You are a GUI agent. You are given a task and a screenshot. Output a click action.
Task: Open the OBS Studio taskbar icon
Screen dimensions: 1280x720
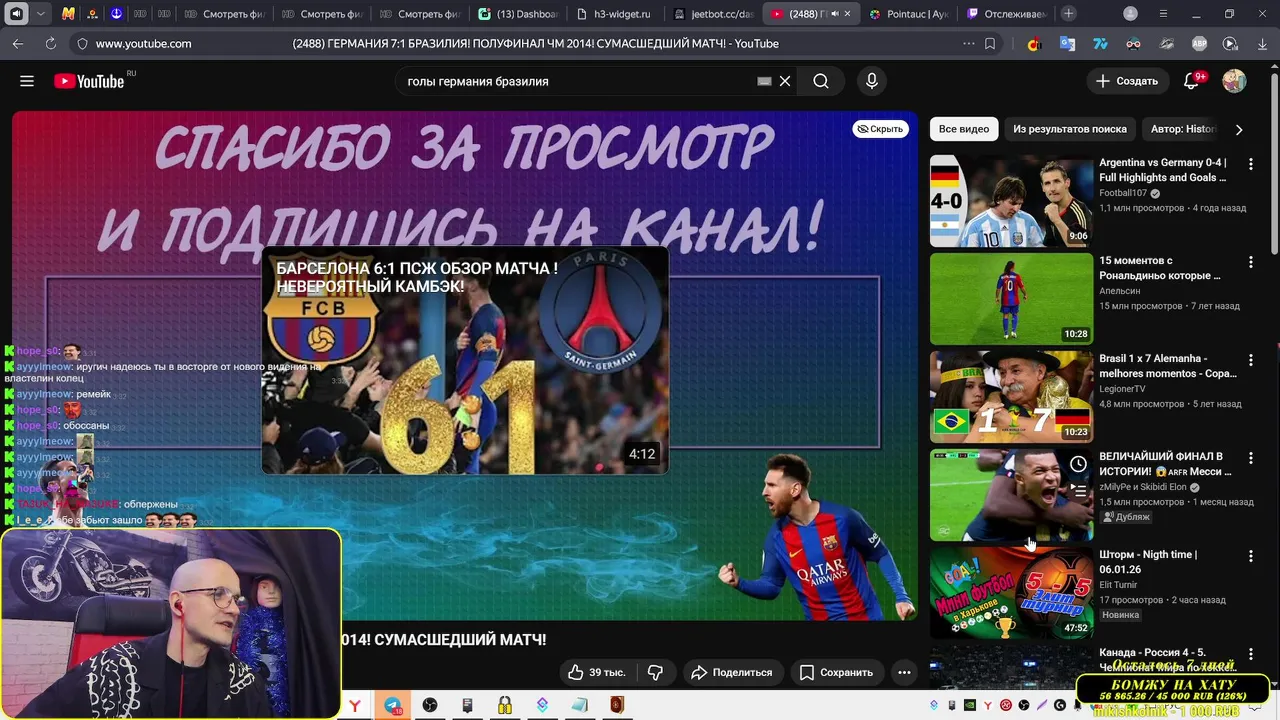[x=430, y=705]
